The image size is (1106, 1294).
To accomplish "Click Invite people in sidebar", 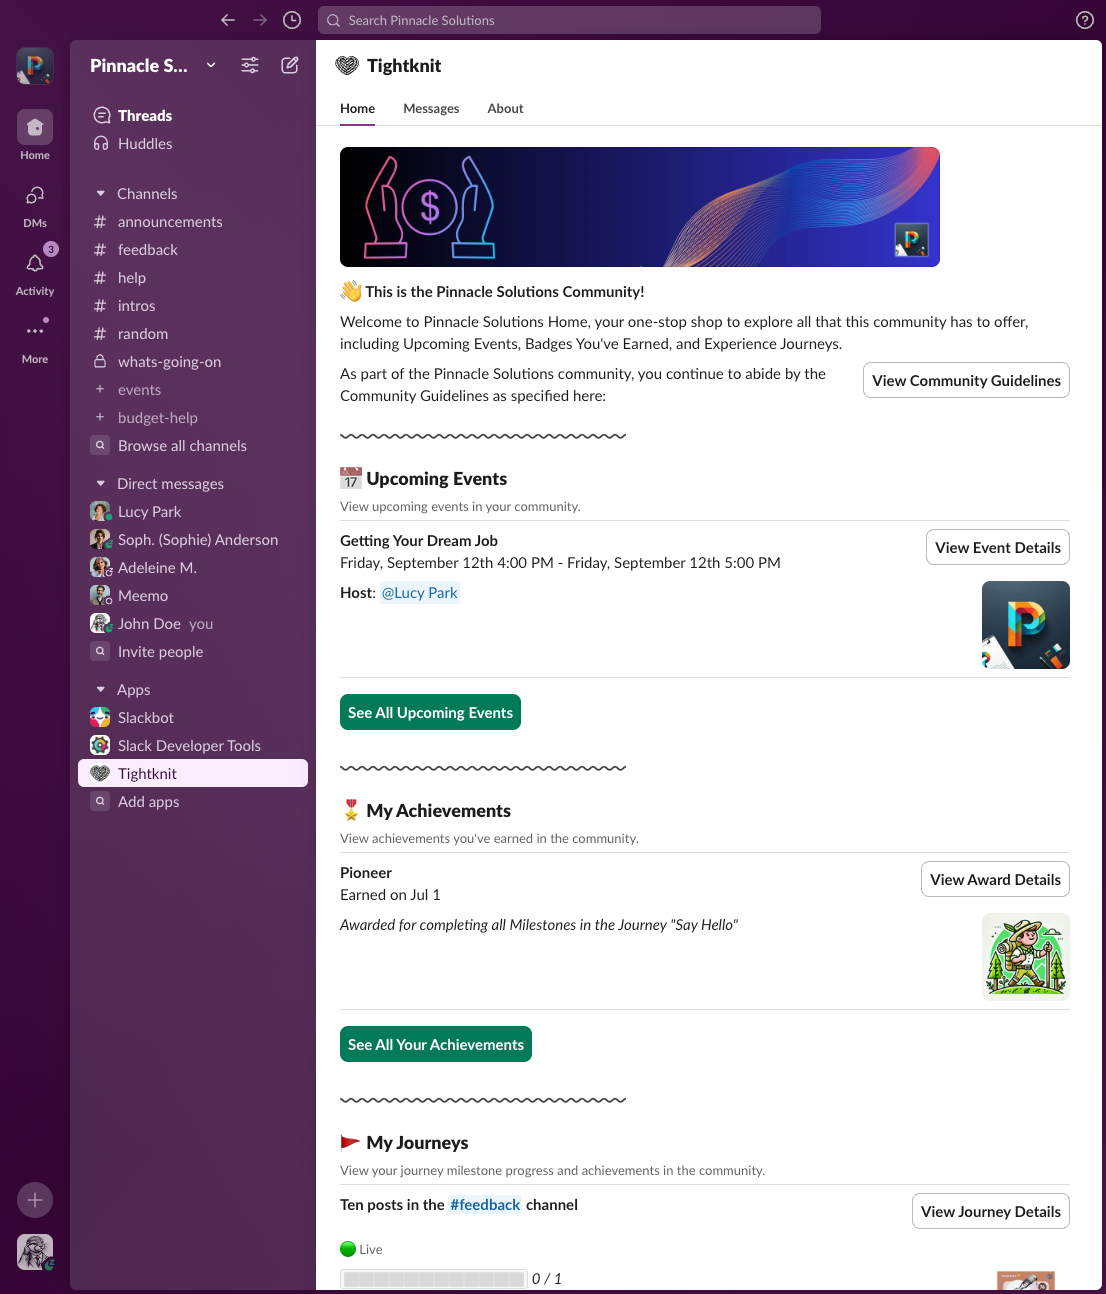I will (x=193, y=652).
